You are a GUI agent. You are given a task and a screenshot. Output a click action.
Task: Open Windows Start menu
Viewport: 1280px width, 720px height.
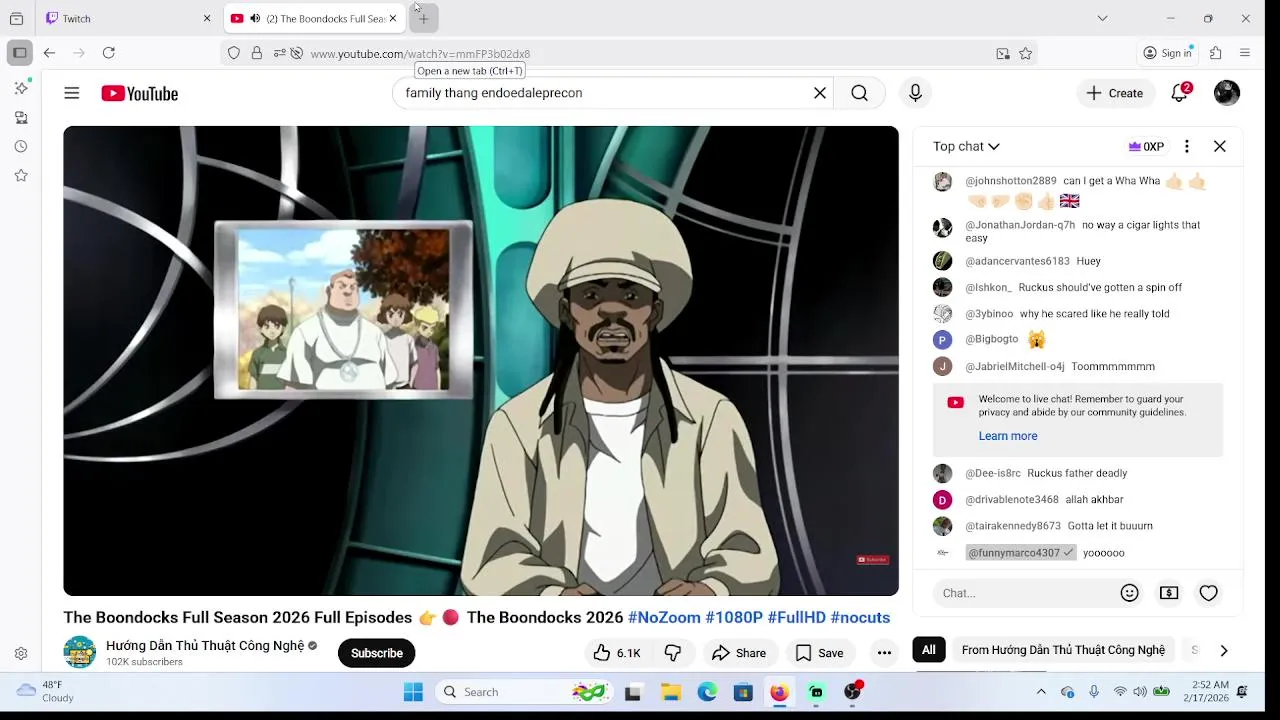tap(413, 692)
